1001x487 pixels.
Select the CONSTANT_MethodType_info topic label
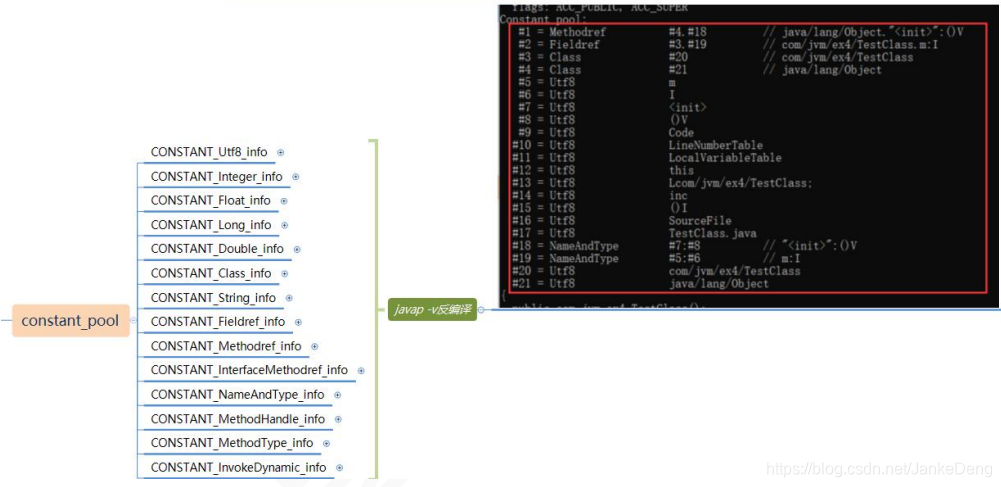pyautogui.click(x=232, y=443)
